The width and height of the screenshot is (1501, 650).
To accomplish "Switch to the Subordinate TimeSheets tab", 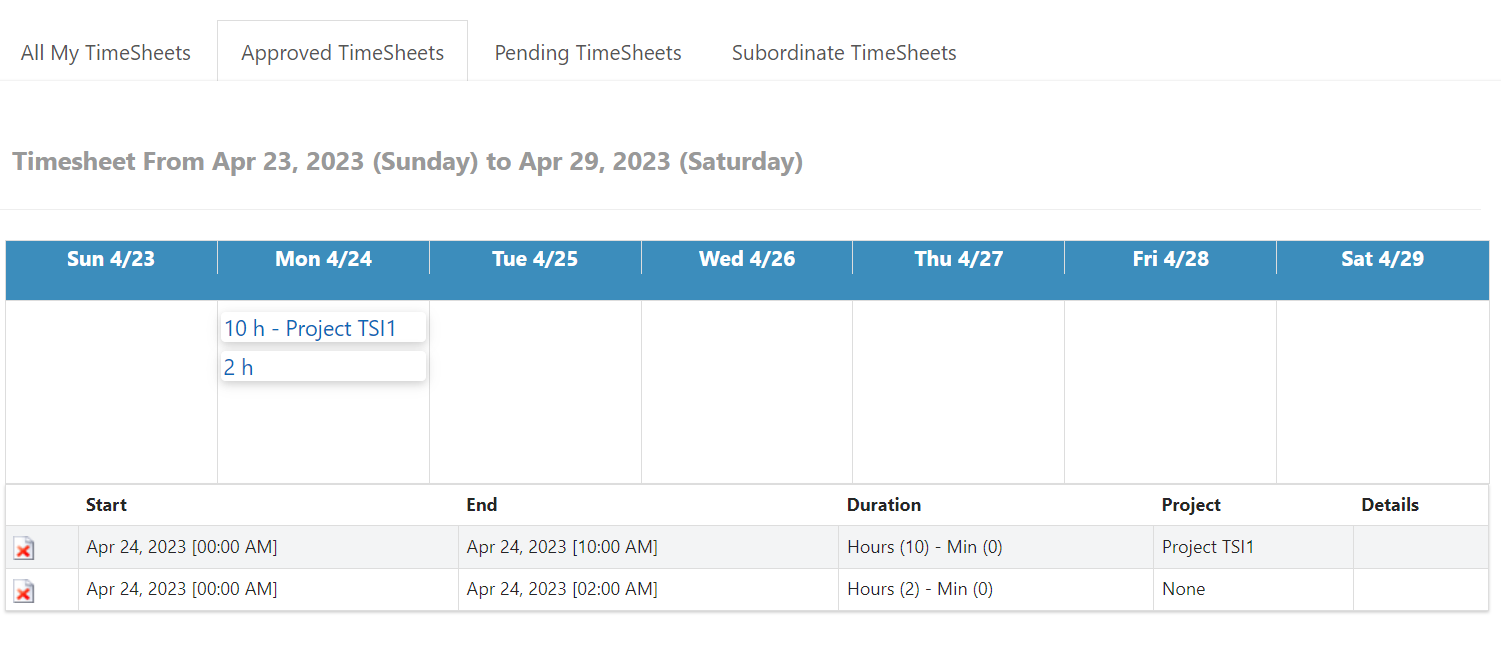I will tap(843, 52).
